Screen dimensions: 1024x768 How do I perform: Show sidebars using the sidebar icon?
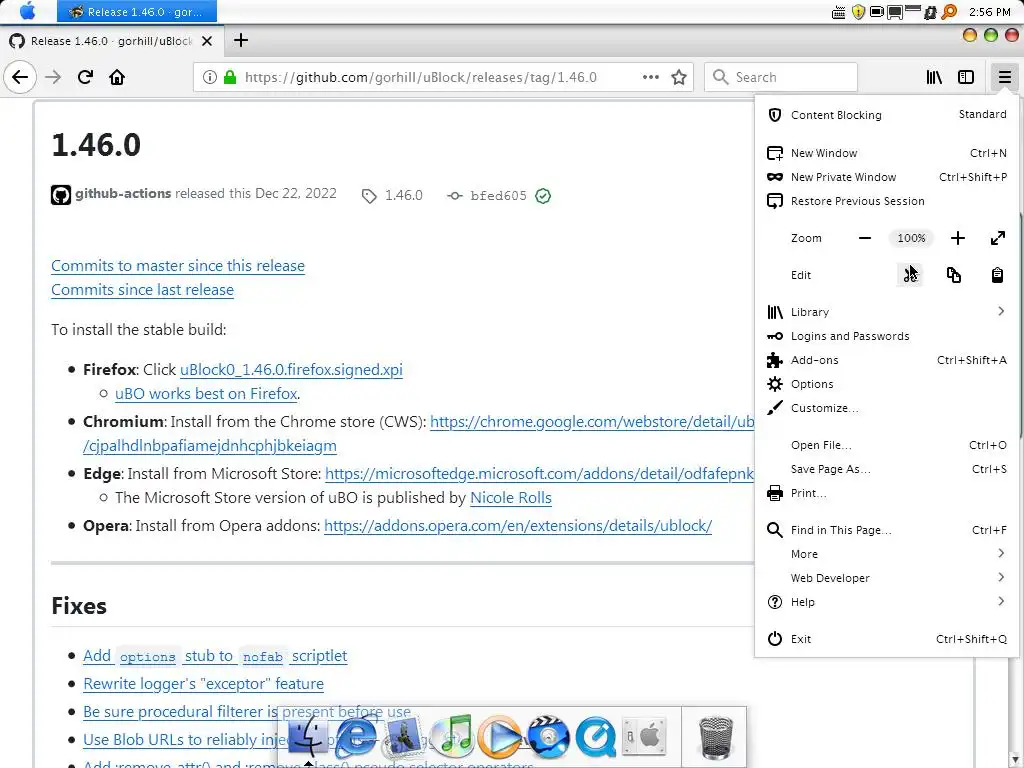coord(966,77)
